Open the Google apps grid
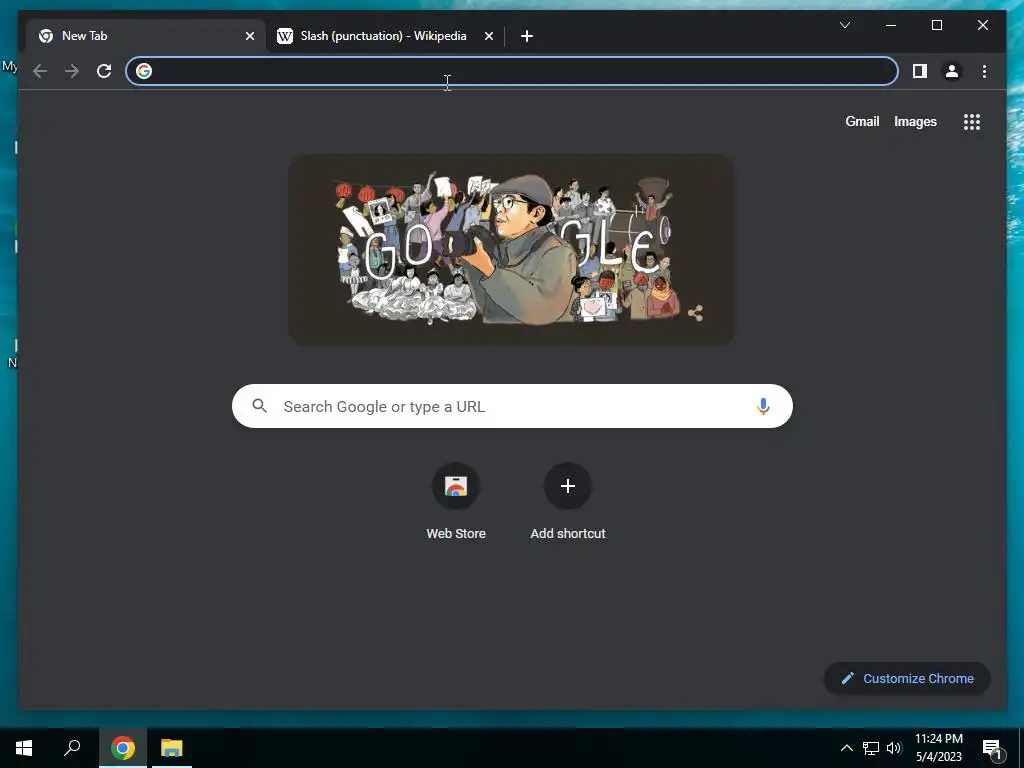Screen dimensions: 1024x768 pos(972,122)
